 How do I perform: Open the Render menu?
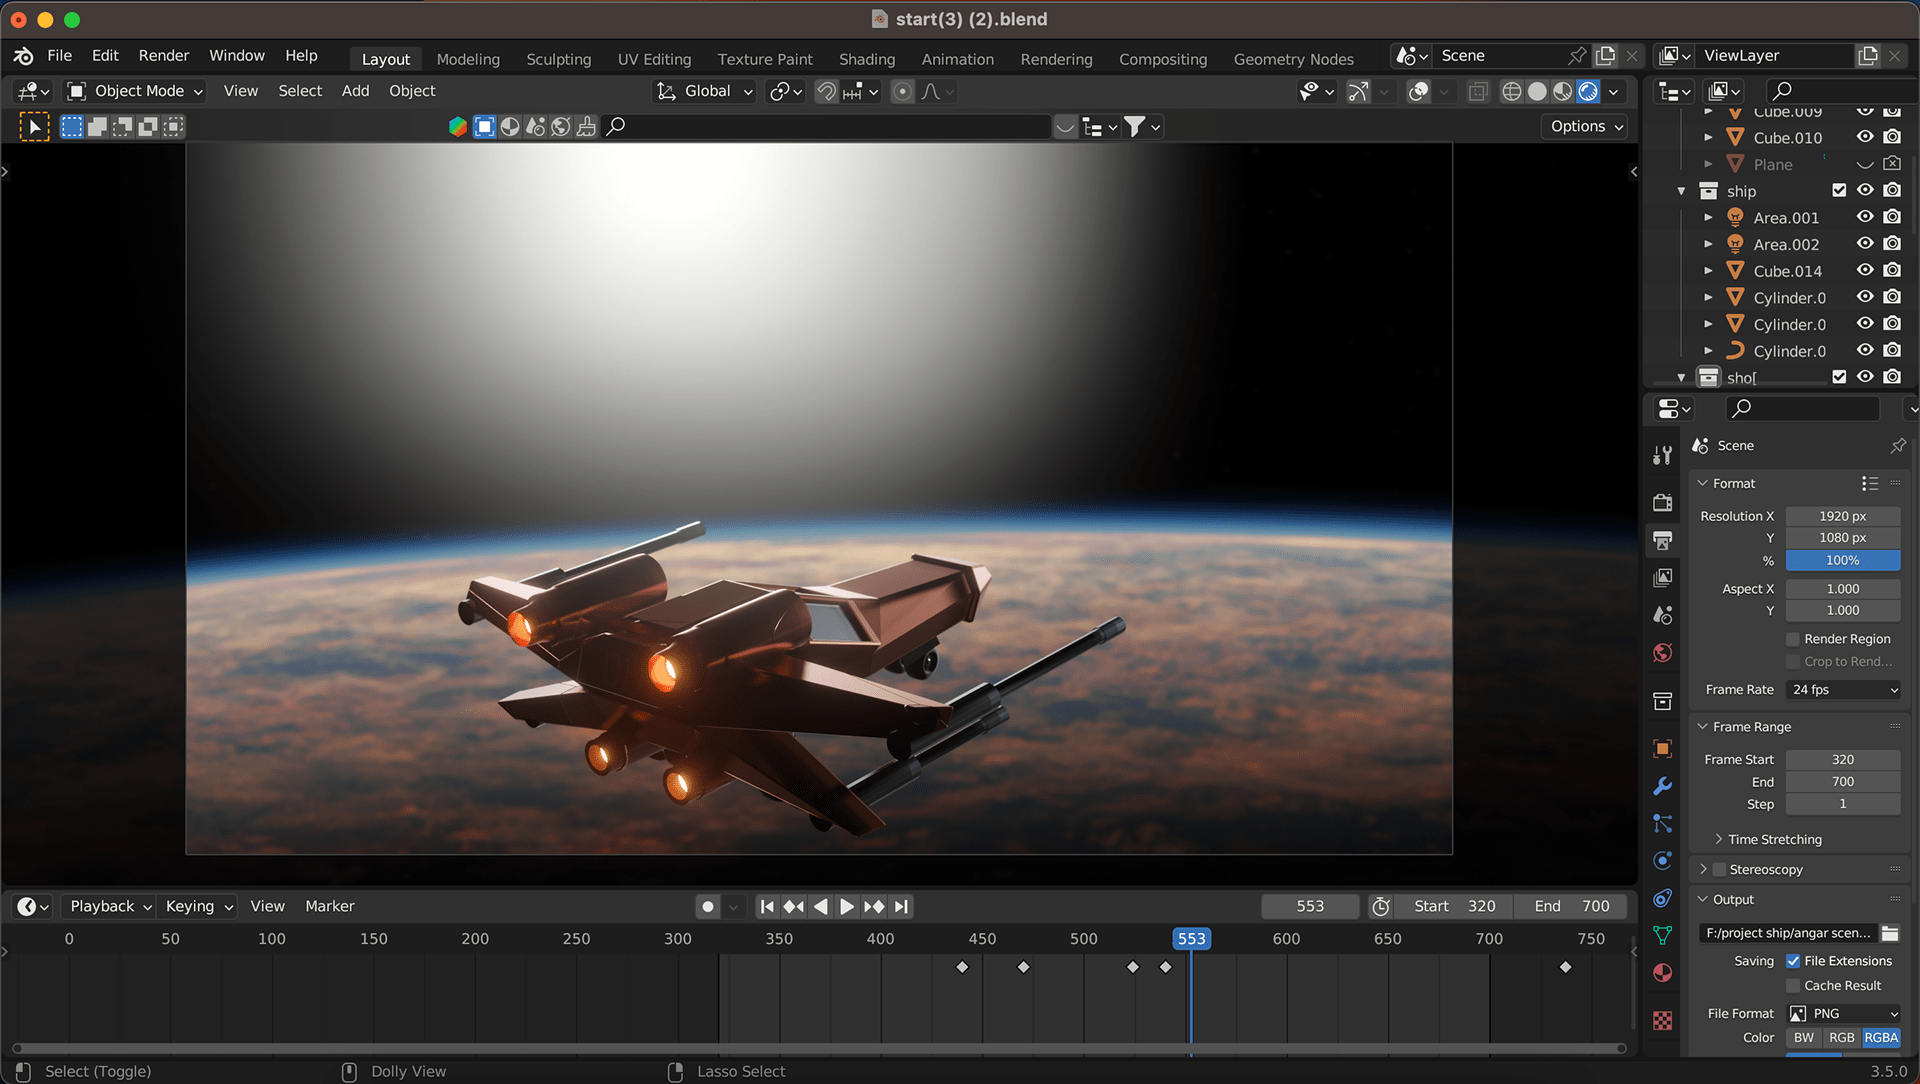click(163, 56)
